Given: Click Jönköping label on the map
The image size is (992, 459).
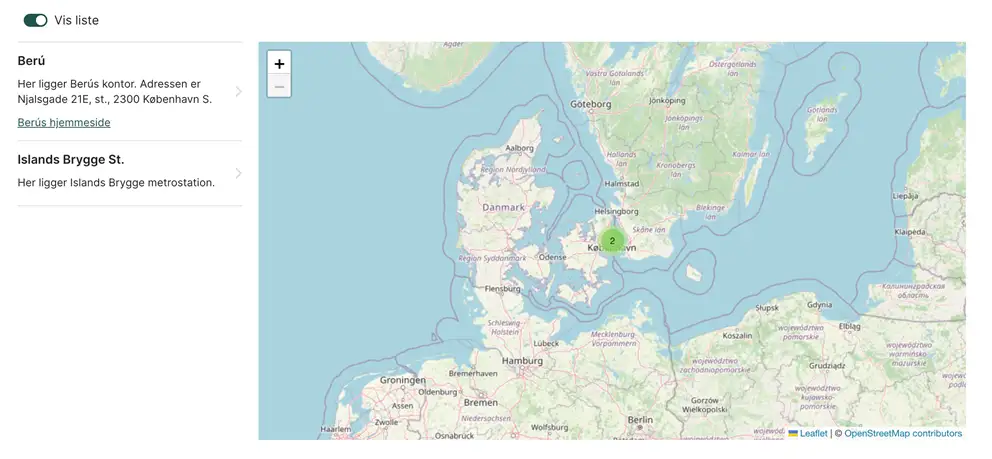Looking at the screenshot, I should [667, 101].
